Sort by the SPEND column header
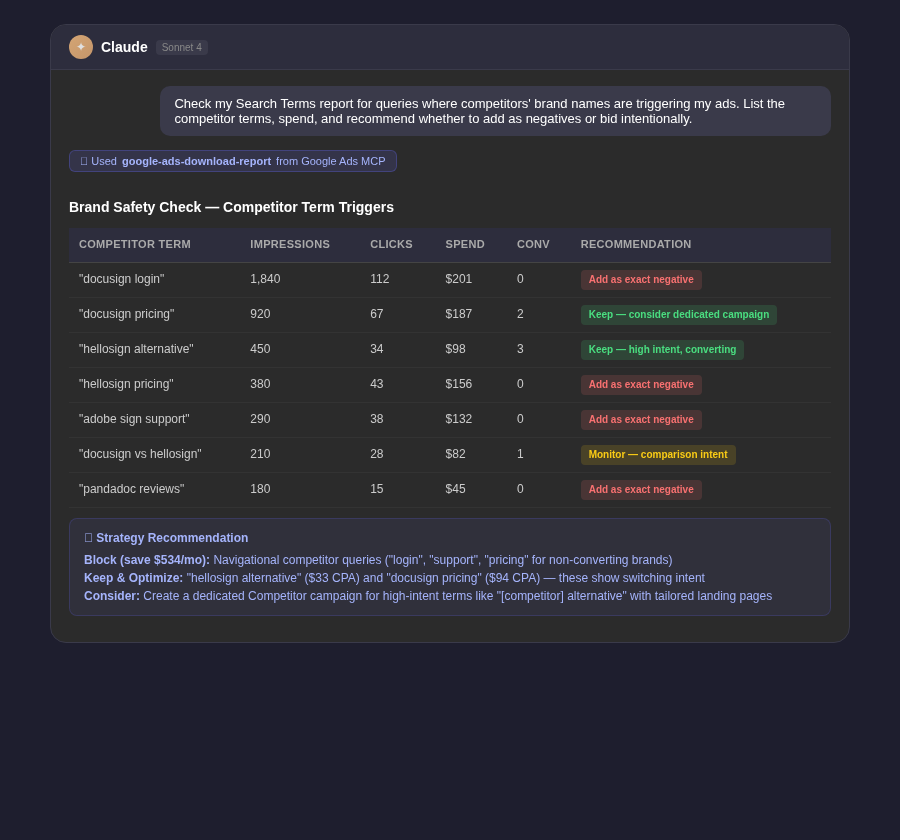 pos(464,244)
